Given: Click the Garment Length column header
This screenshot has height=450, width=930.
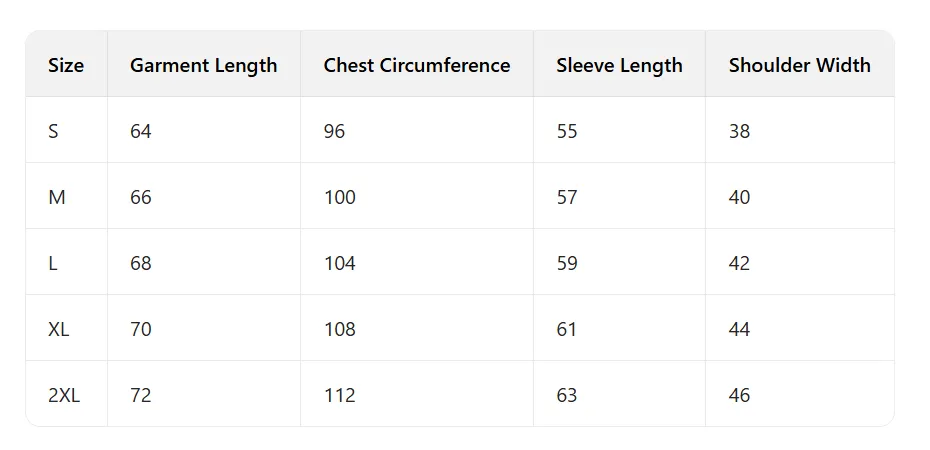Looking at the screenshot, I should [203, 66].
